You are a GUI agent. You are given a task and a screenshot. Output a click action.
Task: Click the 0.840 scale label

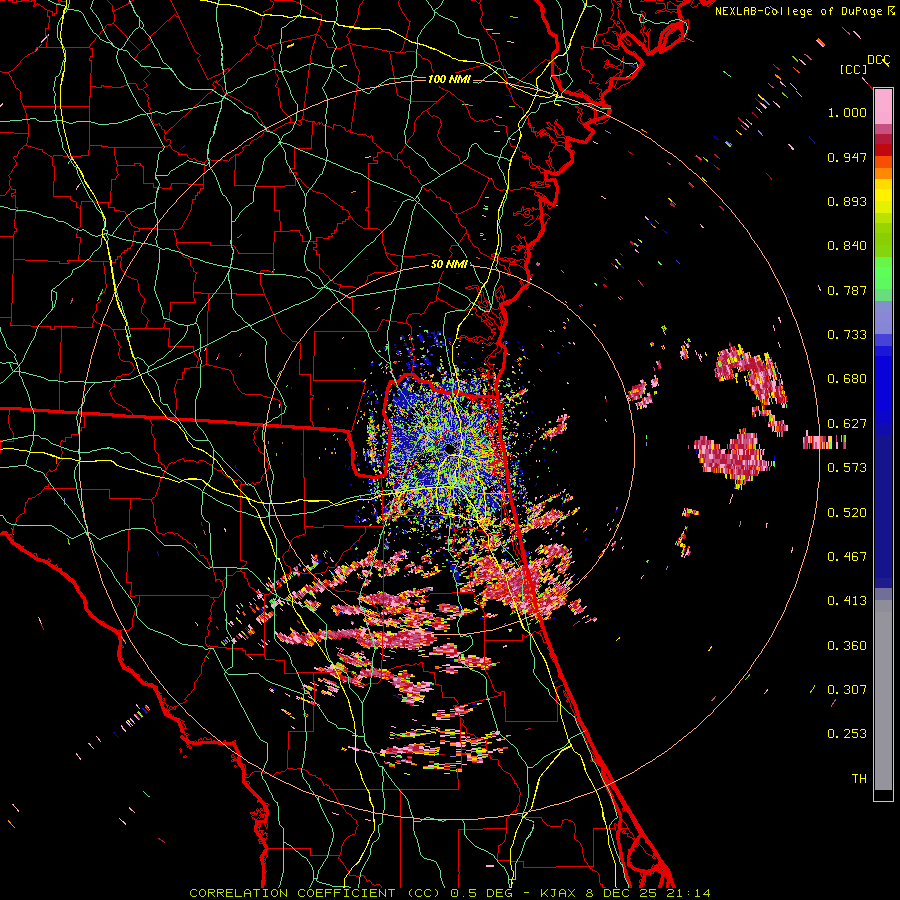click(x=847, y=246)
